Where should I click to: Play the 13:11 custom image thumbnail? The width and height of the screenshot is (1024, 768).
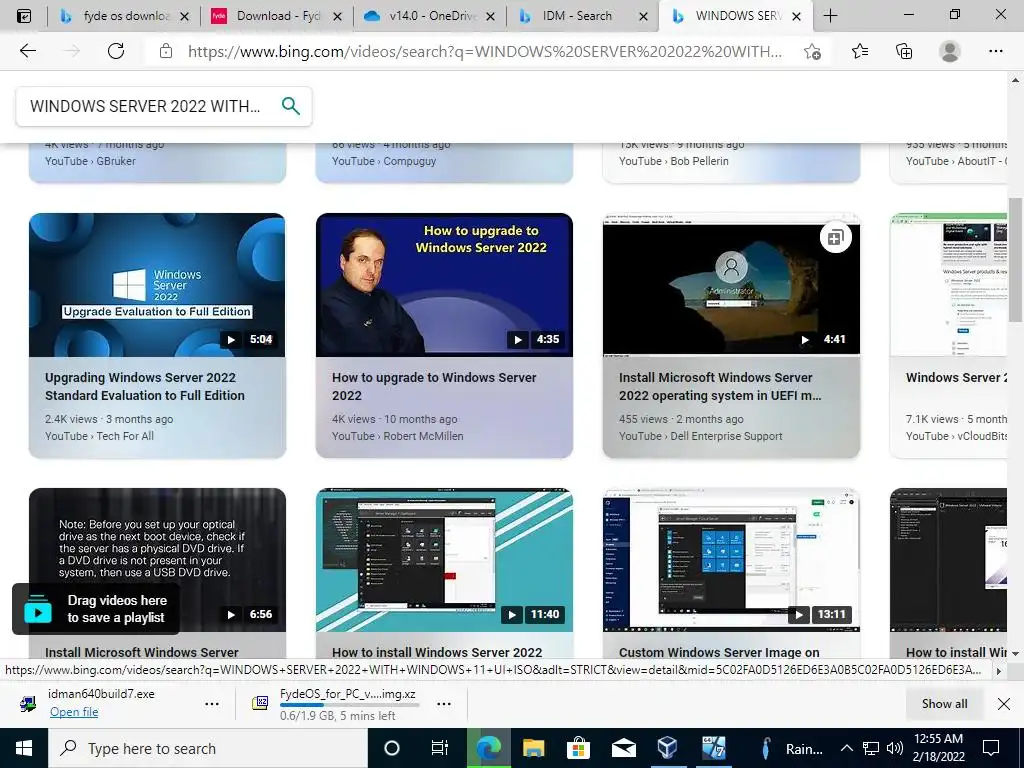point(731,560)
